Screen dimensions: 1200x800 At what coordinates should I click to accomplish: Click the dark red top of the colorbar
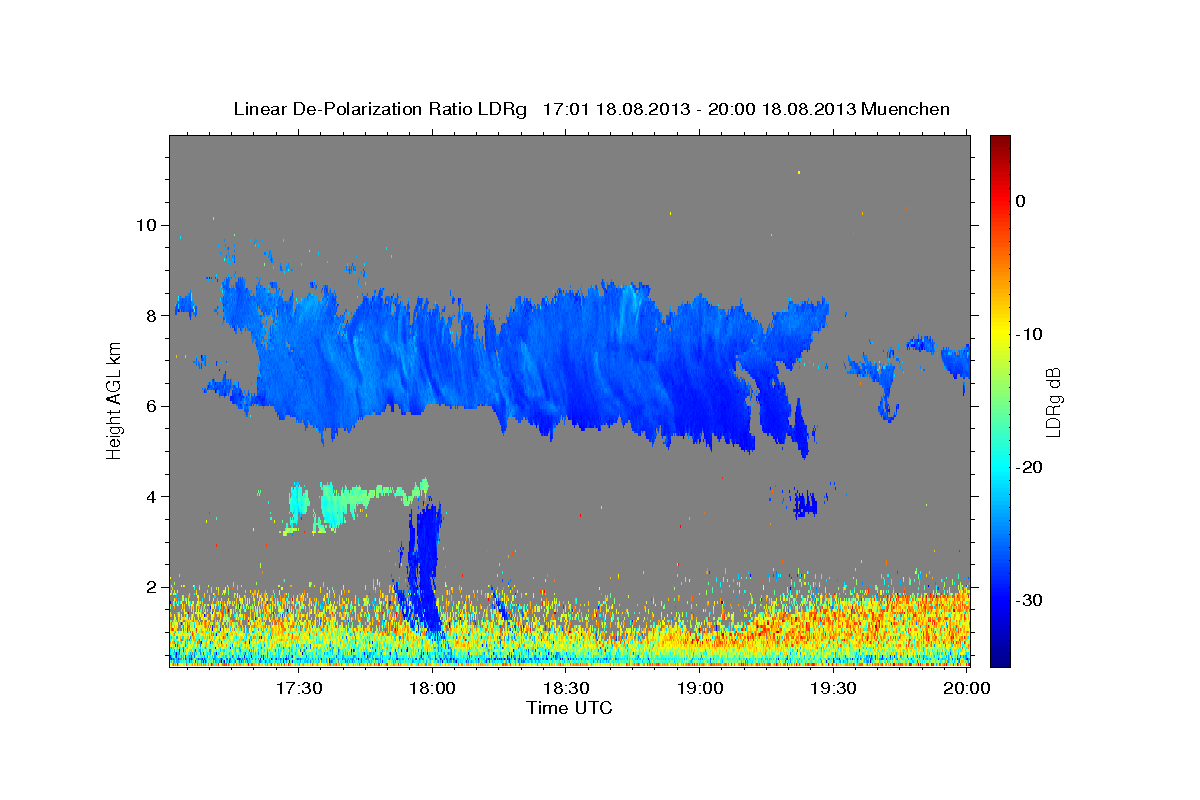coord(1000,142)
